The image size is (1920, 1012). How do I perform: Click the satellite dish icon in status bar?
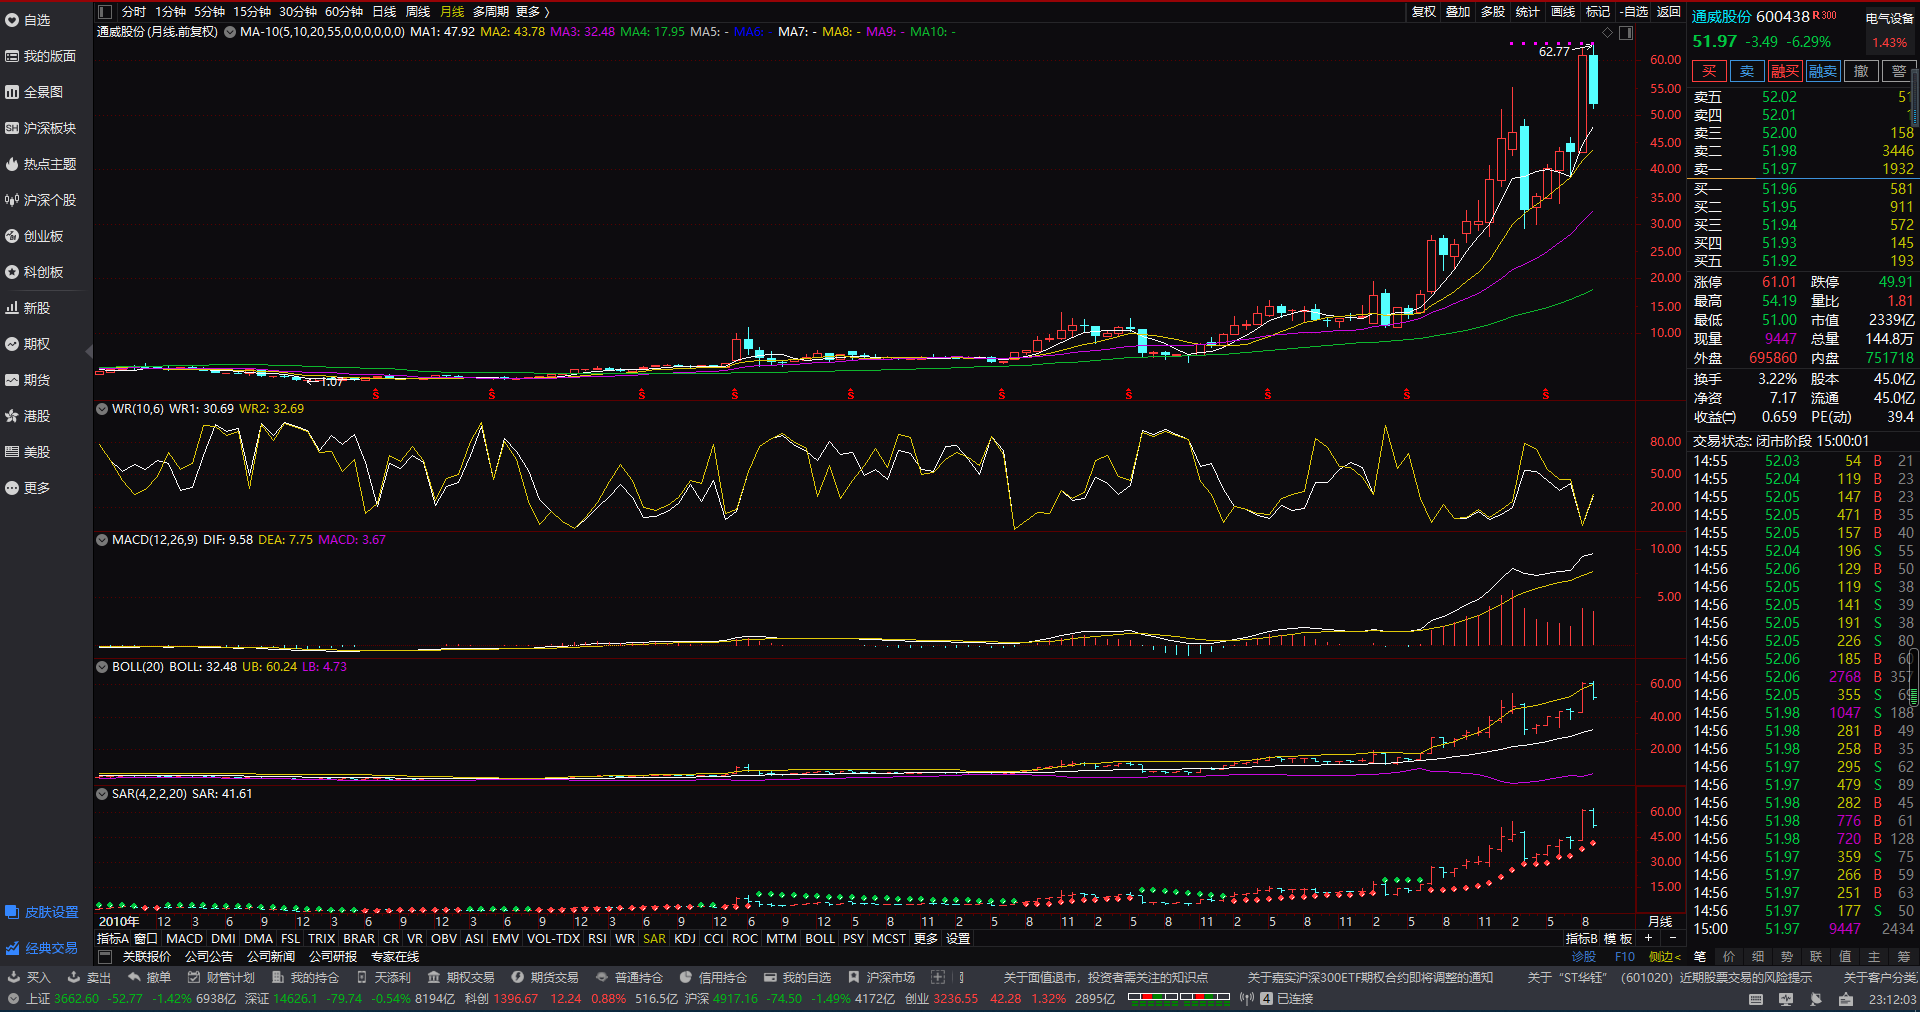tap(1816, 999)
